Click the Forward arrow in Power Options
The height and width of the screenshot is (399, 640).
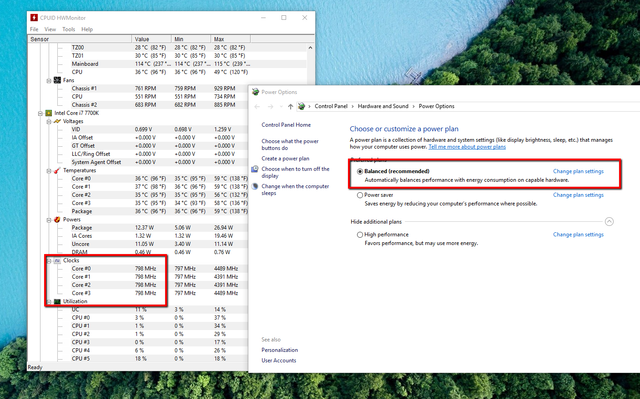tap(270, 106)
